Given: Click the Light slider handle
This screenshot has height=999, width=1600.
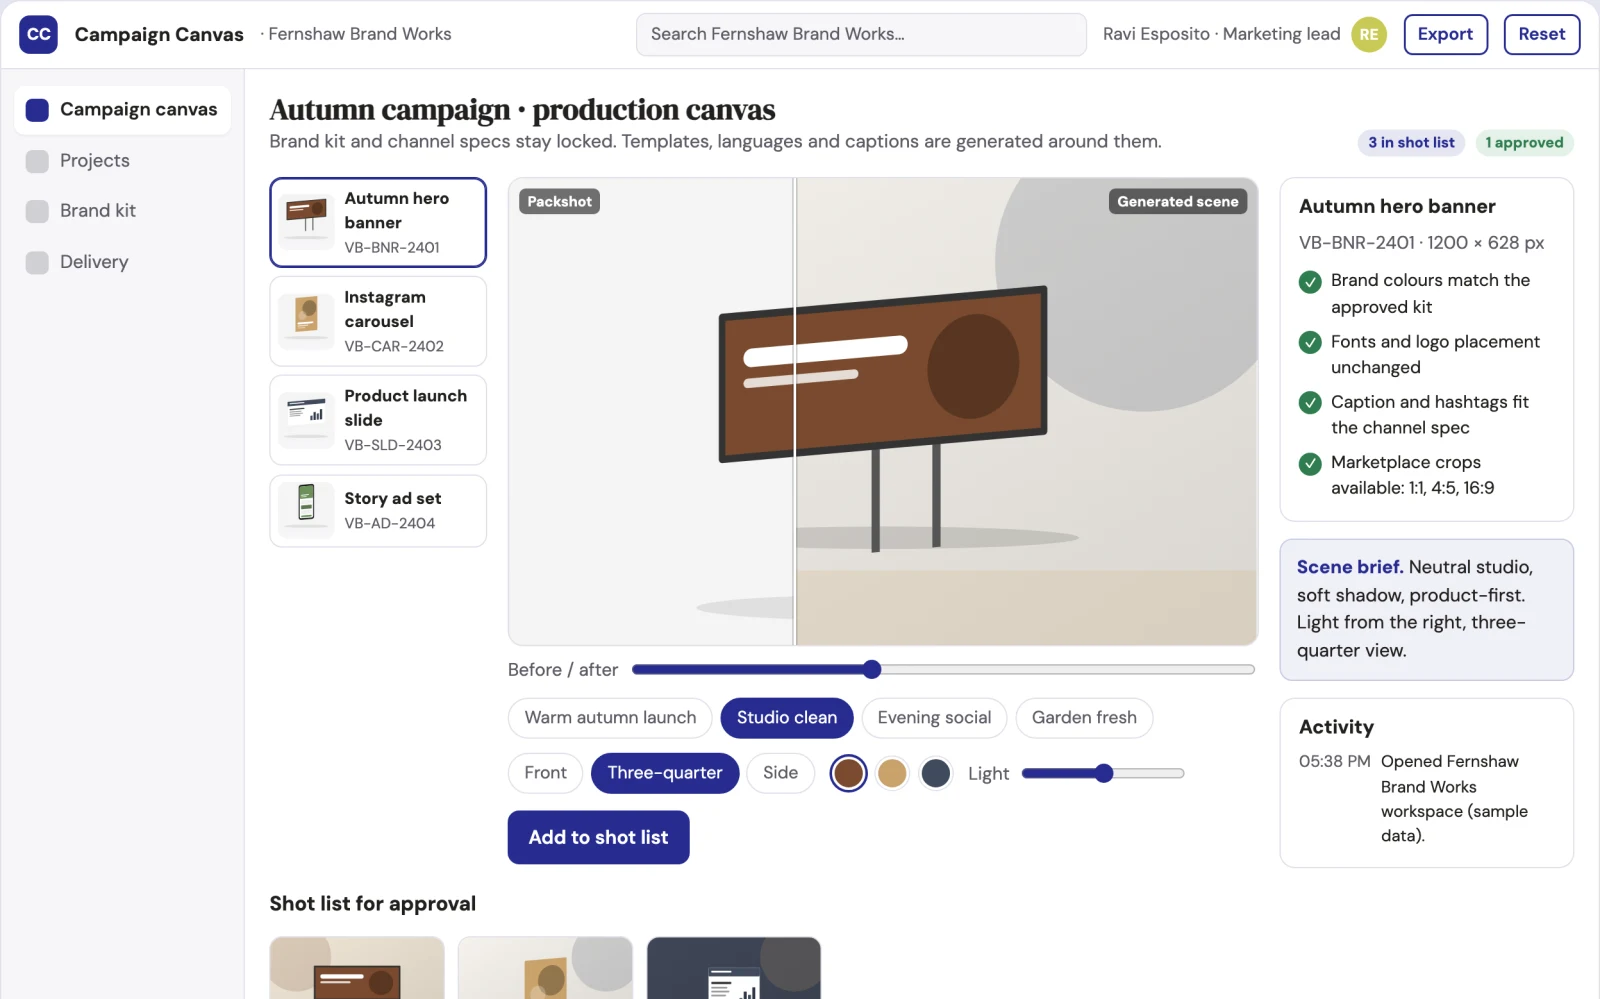Looking at the screenshot, I should 1104,773.
